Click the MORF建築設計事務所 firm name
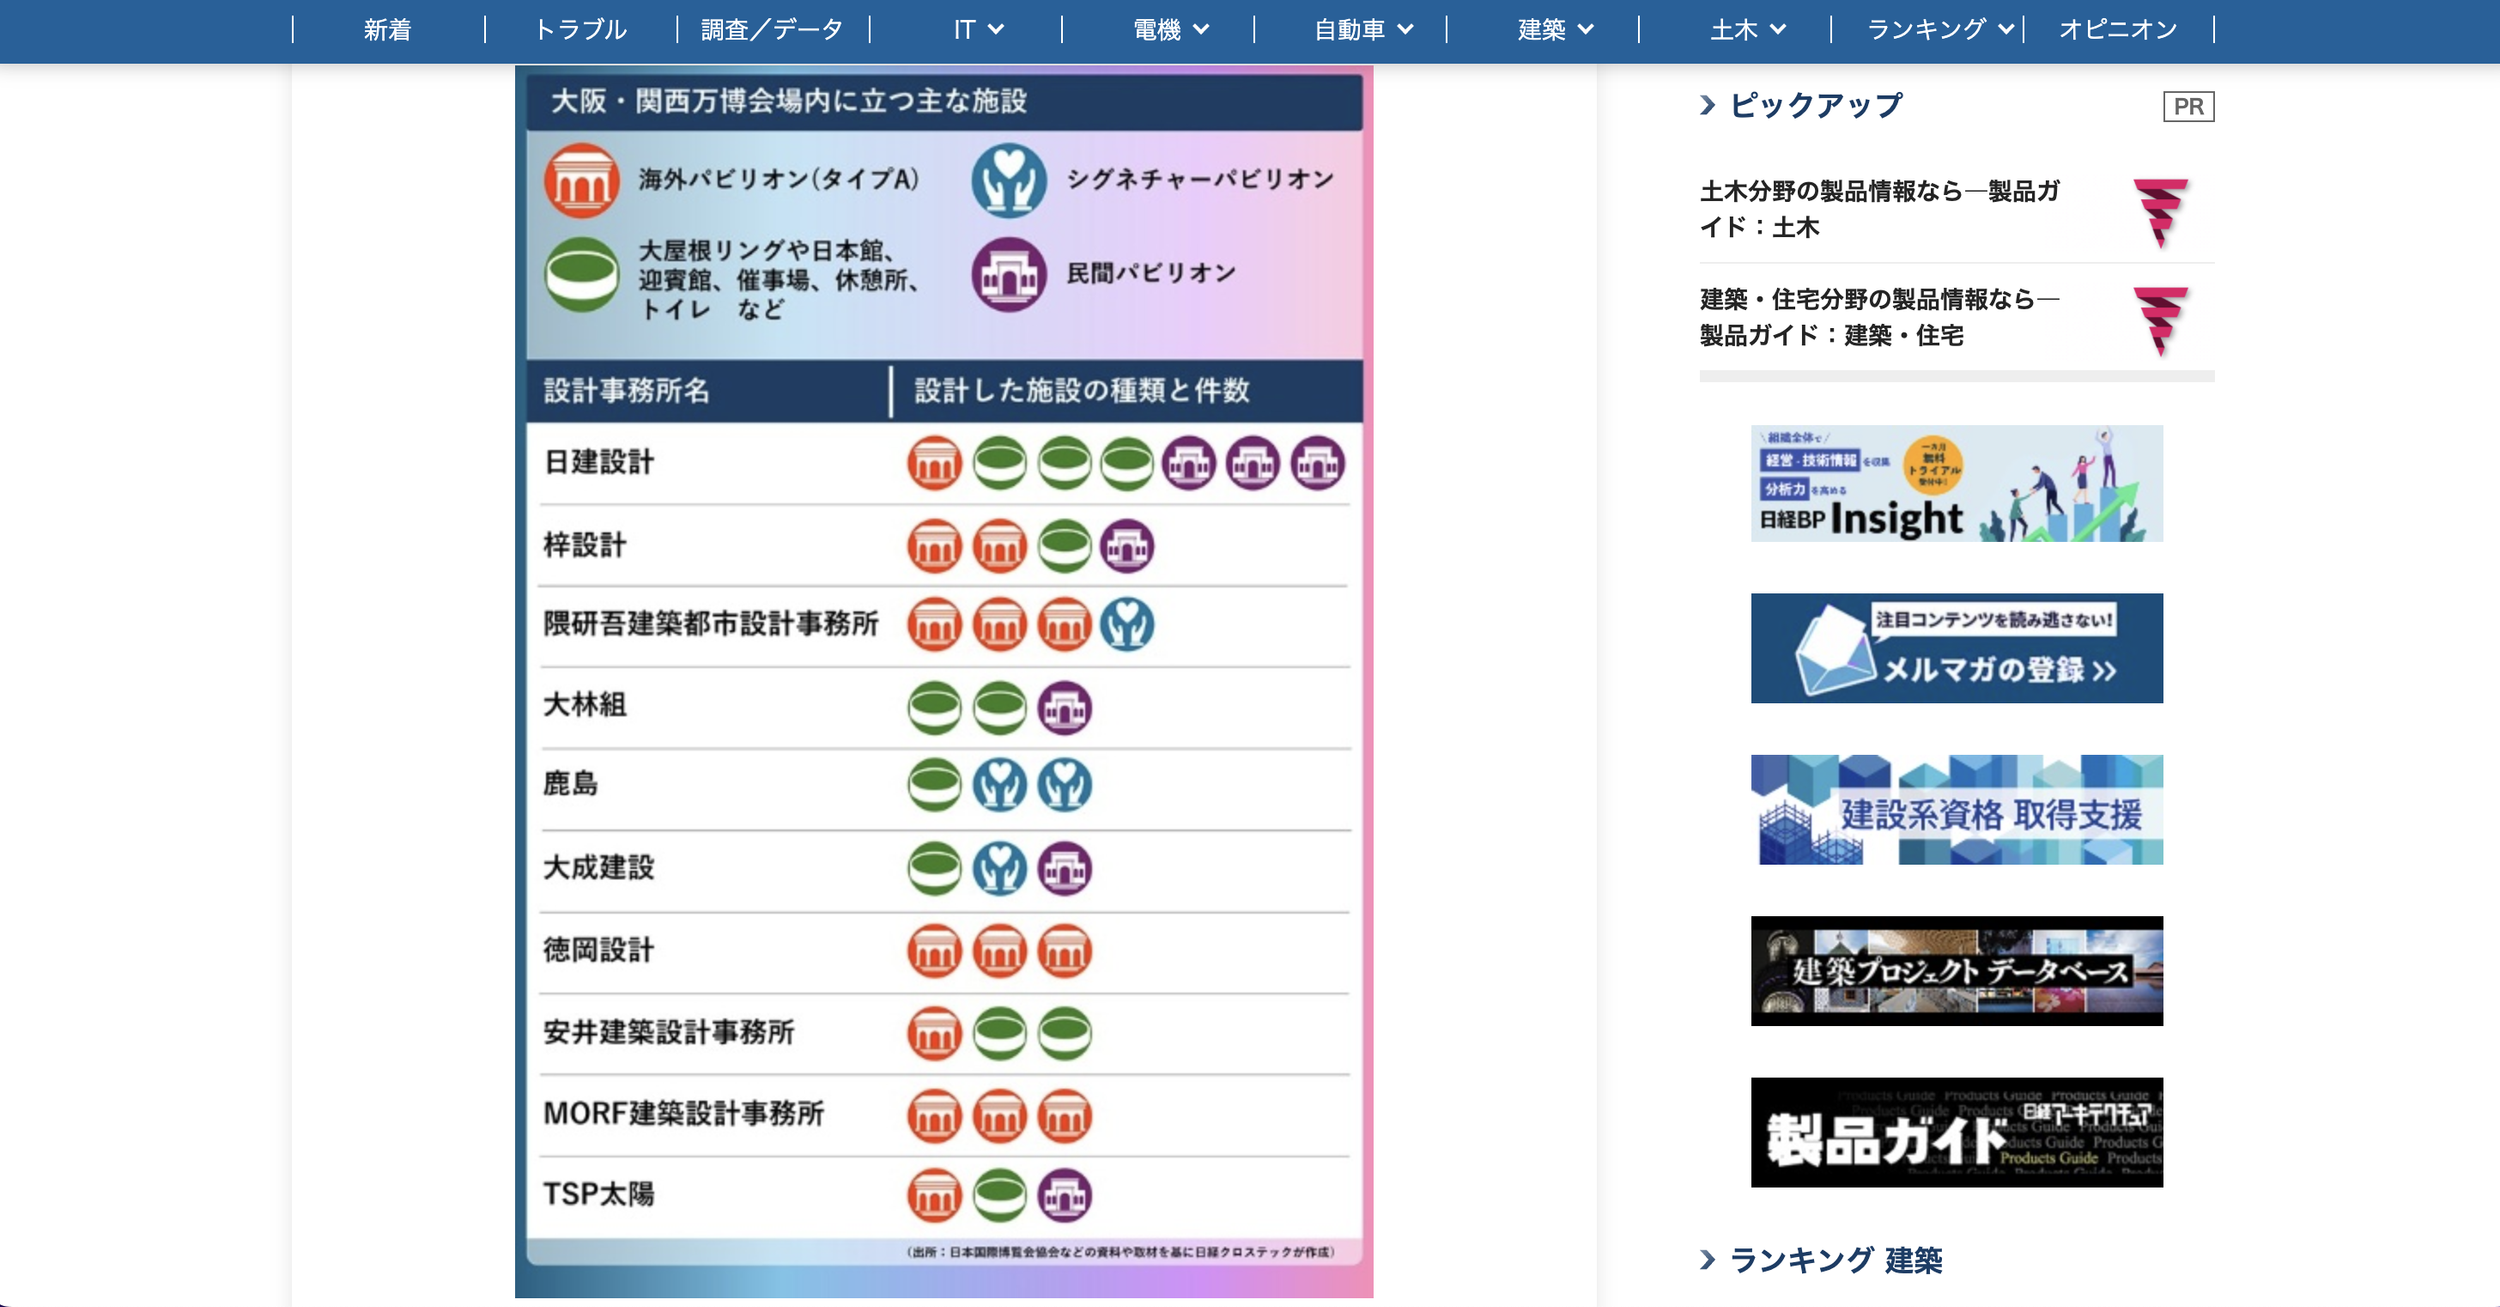2500x1307 pixels. click(683, 1114)
